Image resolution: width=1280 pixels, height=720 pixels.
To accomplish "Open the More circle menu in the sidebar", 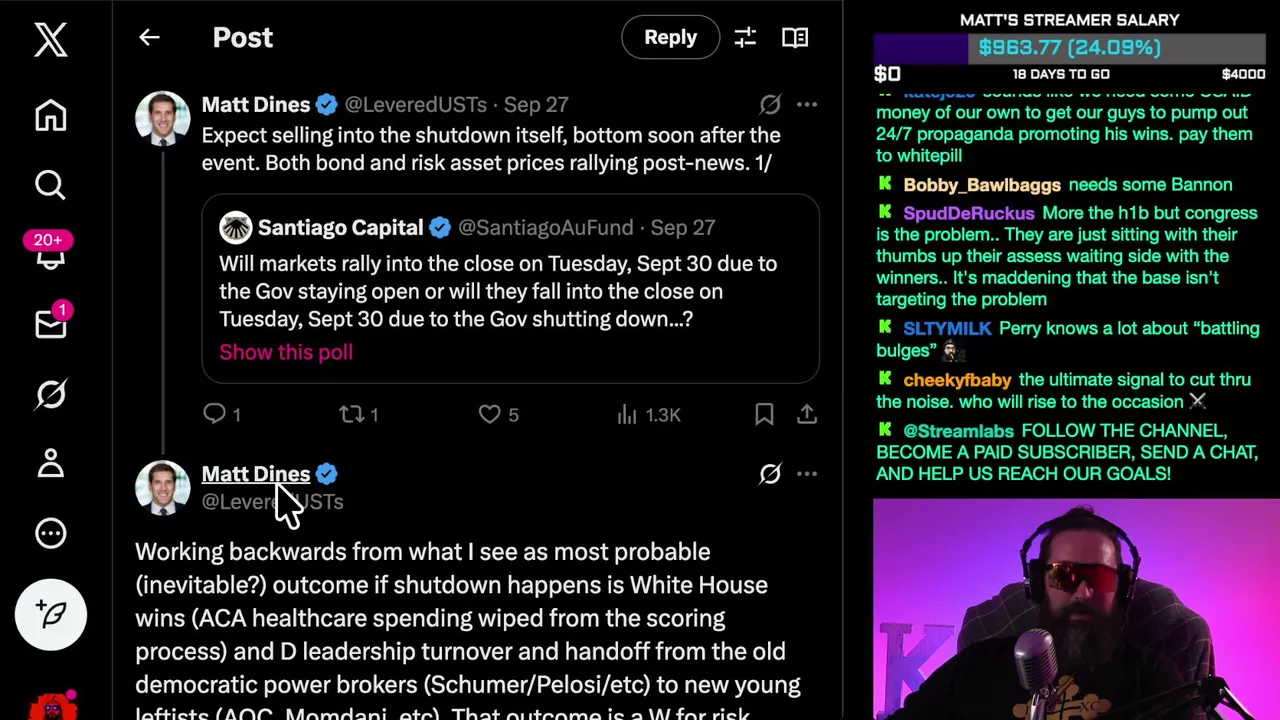I will (x=50, y=533).
